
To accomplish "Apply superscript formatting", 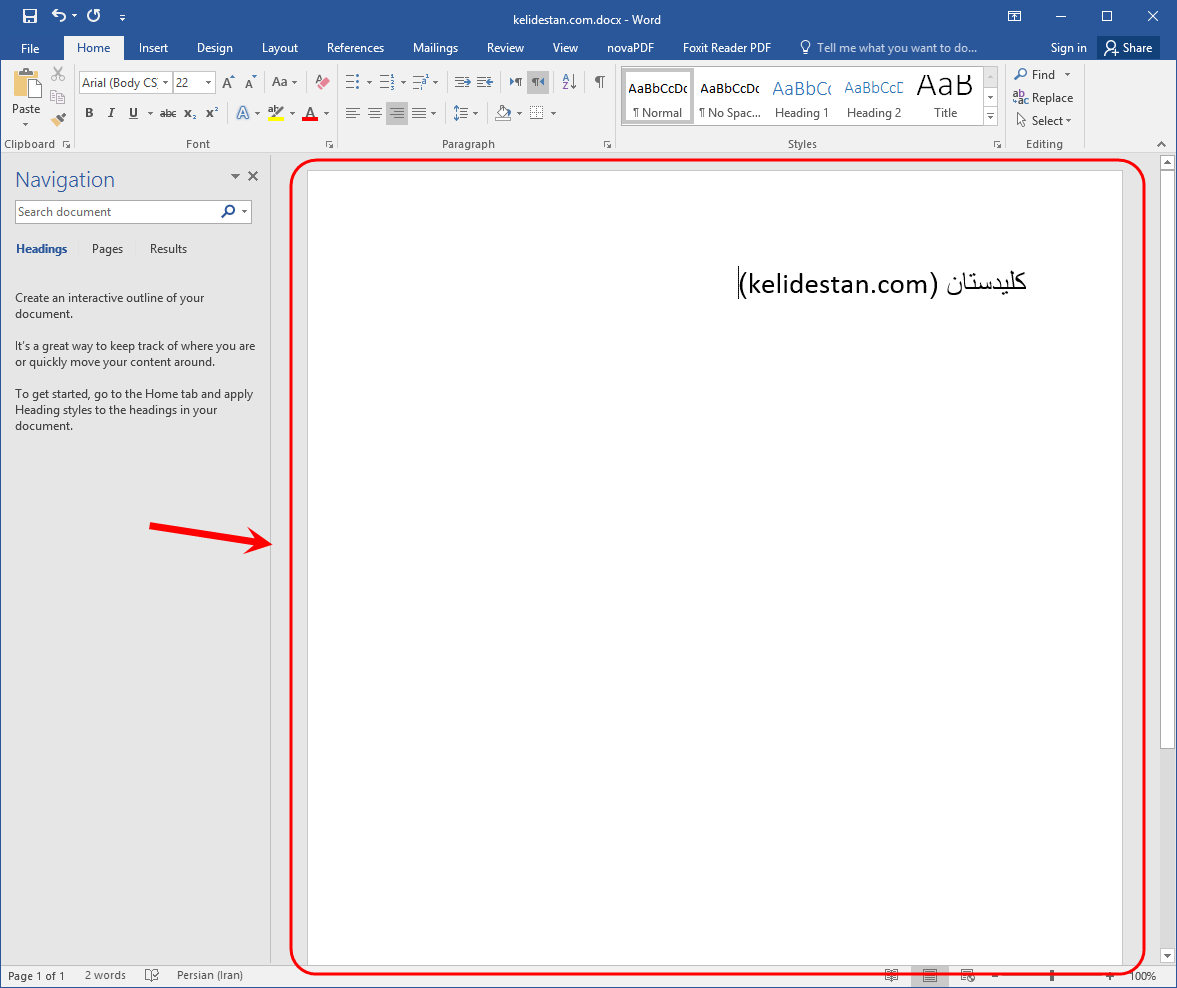I will [x=212, y=113].
